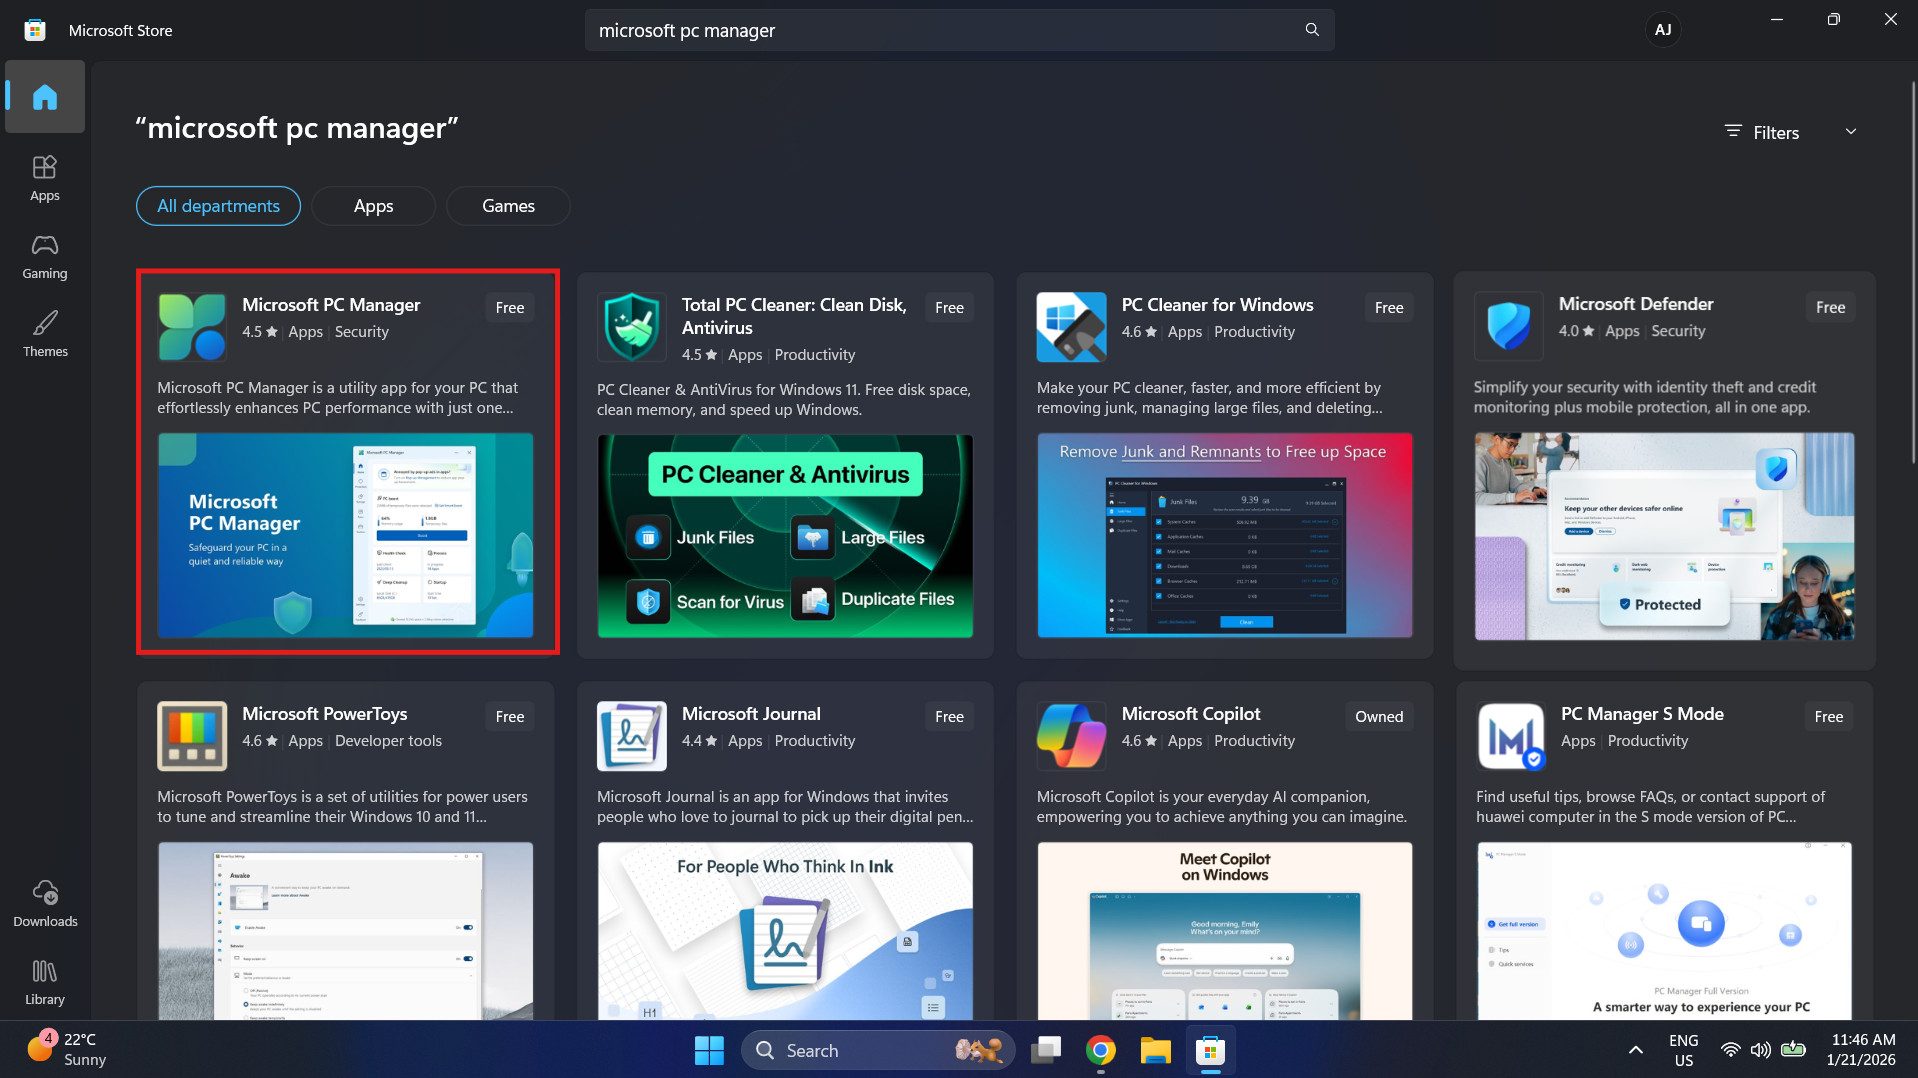Viewport: 1918px width, 1078px height.
Task: Open the AJ account profile menu
Action: pos(1662,29)
